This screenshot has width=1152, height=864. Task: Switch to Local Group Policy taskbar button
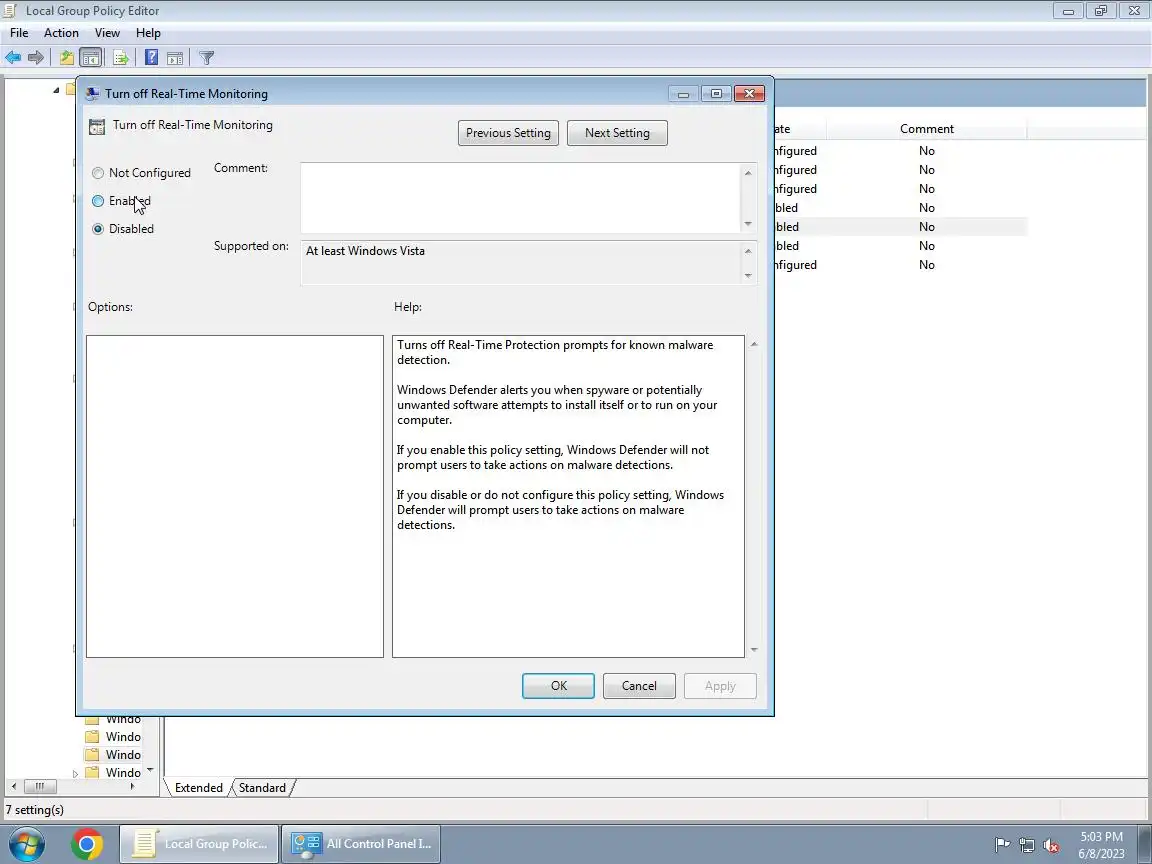[199, 843]
